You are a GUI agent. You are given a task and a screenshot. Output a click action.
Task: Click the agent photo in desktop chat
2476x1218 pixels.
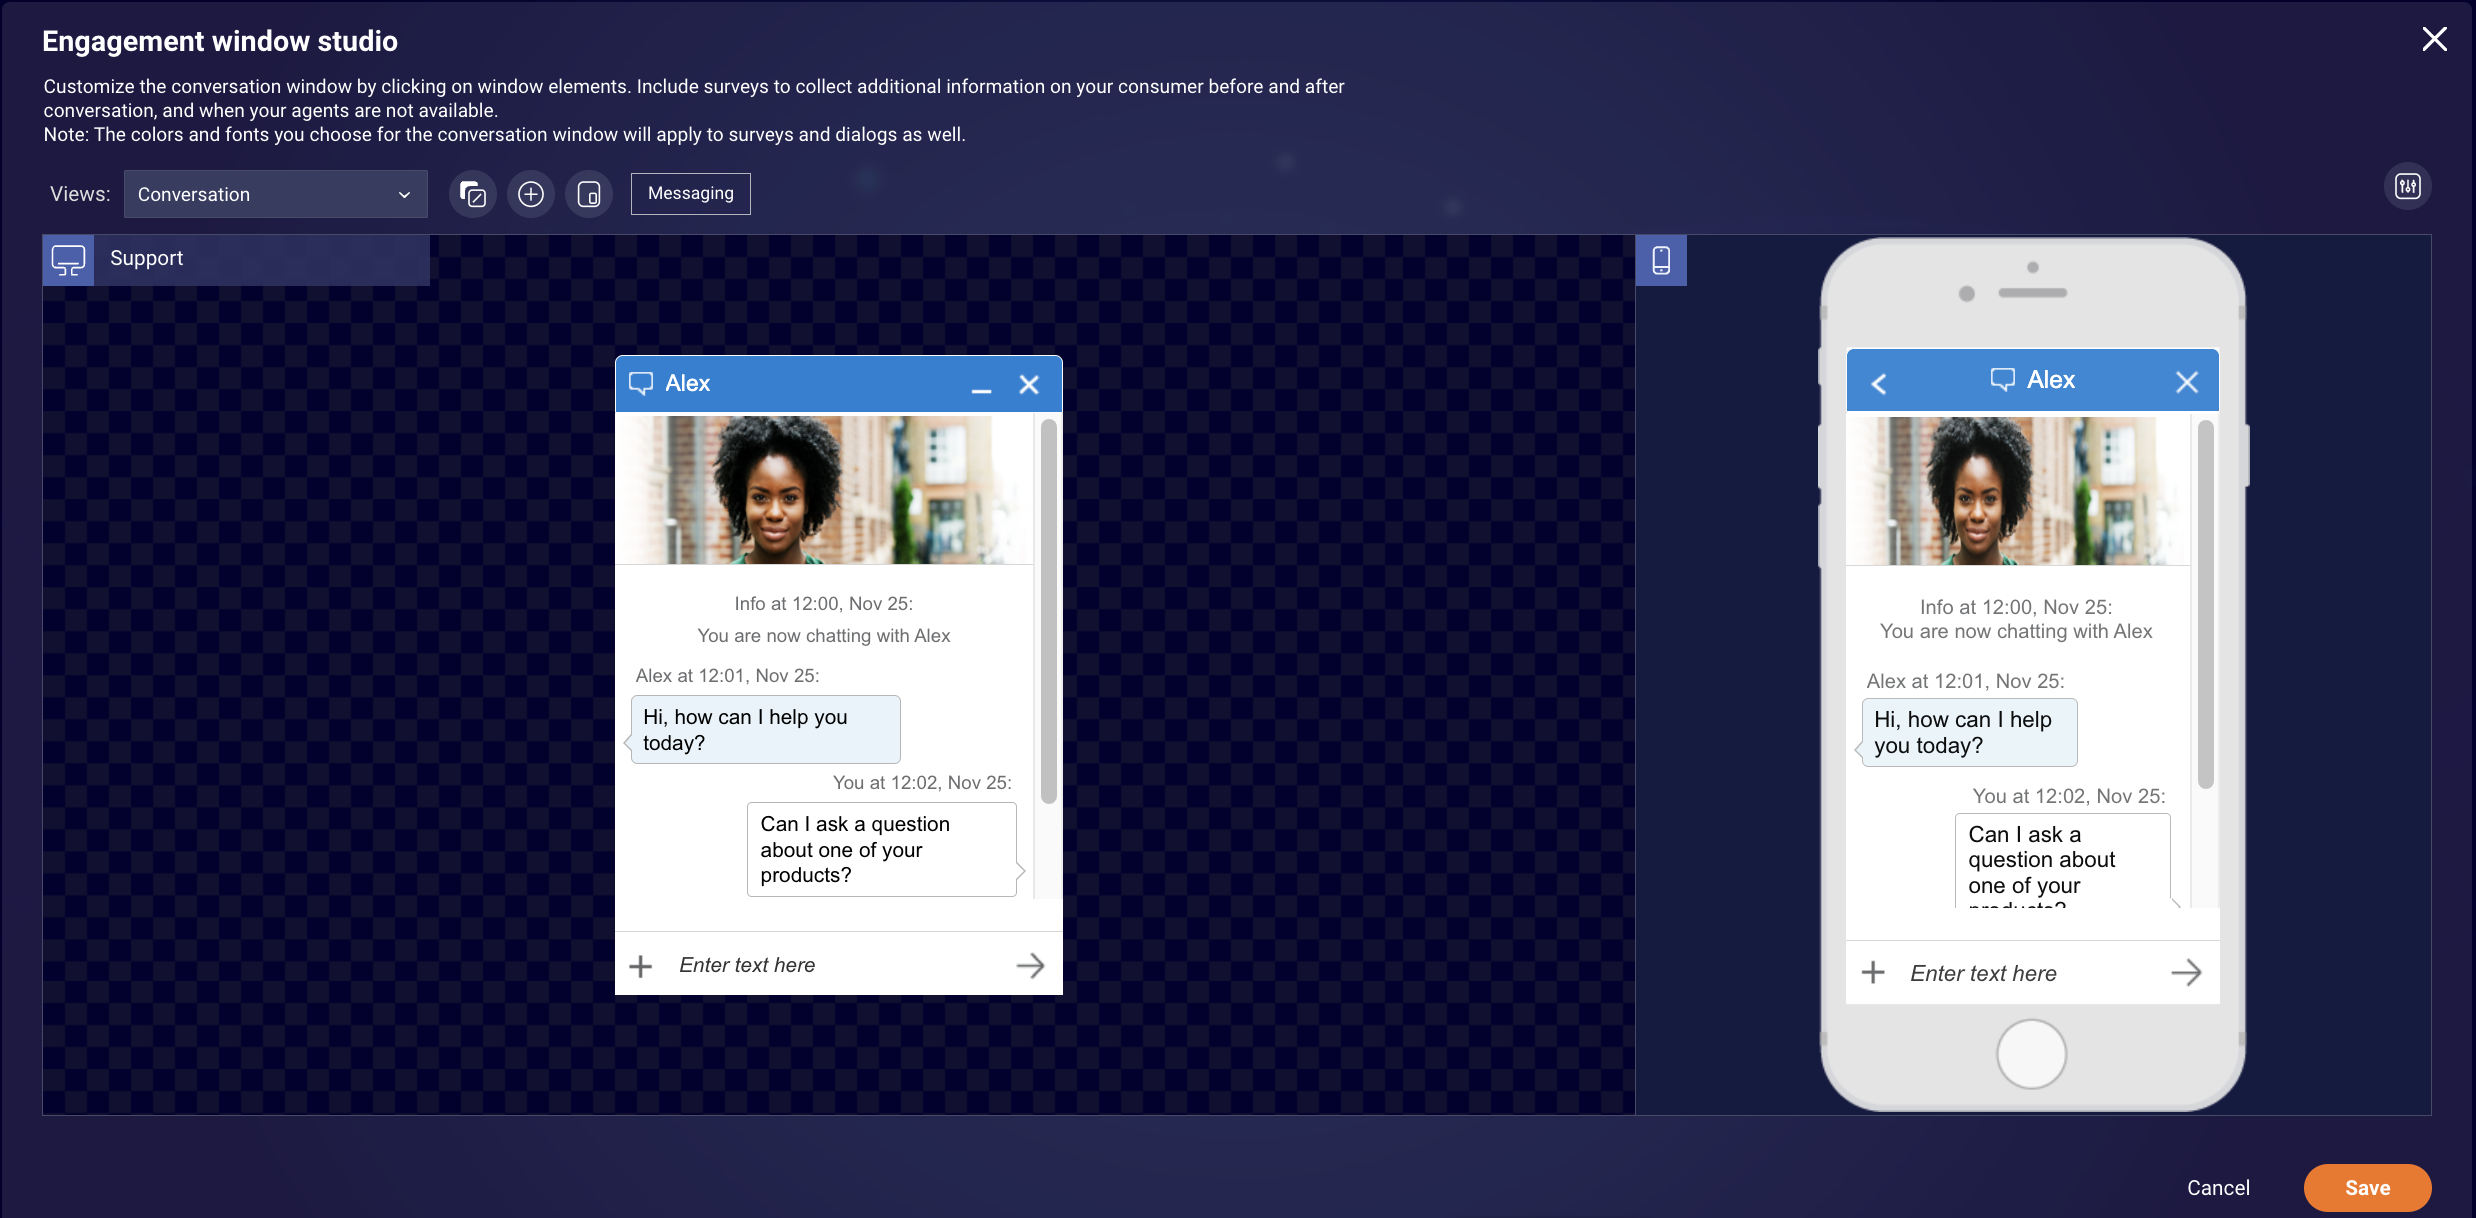824,490
